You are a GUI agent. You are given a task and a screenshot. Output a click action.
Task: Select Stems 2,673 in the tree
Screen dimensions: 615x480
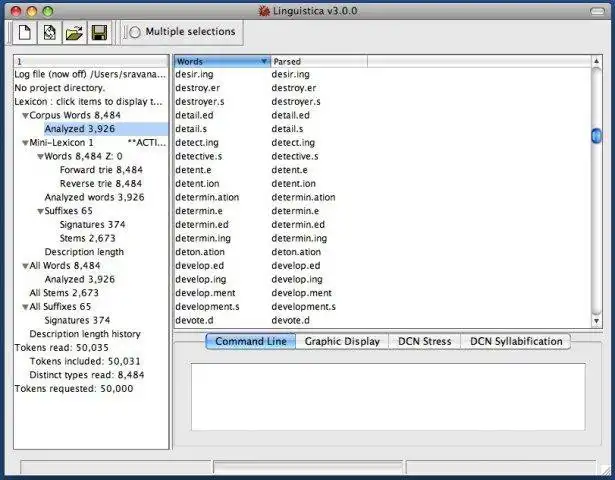tap(87, 238)
